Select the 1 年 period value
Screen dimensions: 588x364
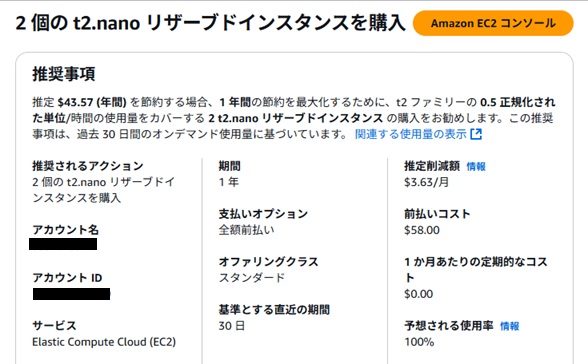[x=229, y=182]
